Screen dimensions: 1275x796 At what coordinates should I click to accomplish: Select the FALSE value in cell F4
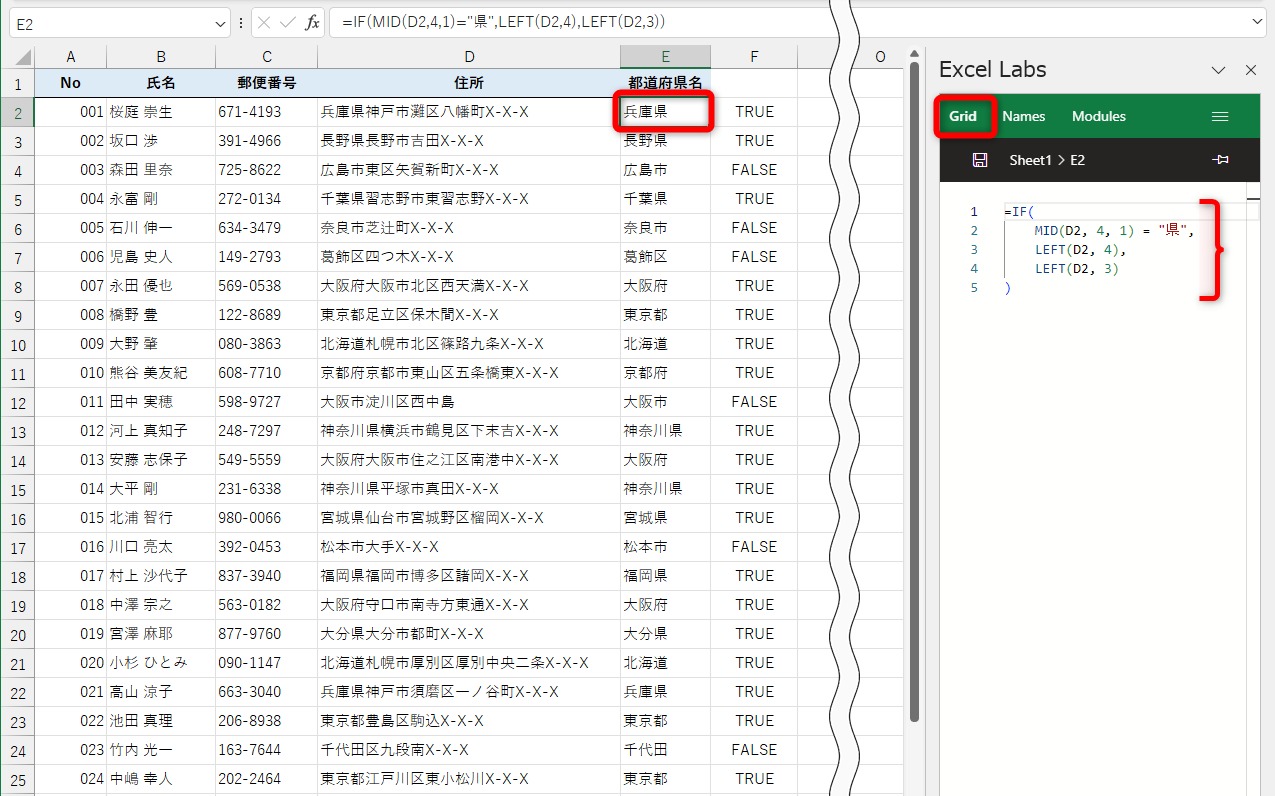(x=754, y=169)
